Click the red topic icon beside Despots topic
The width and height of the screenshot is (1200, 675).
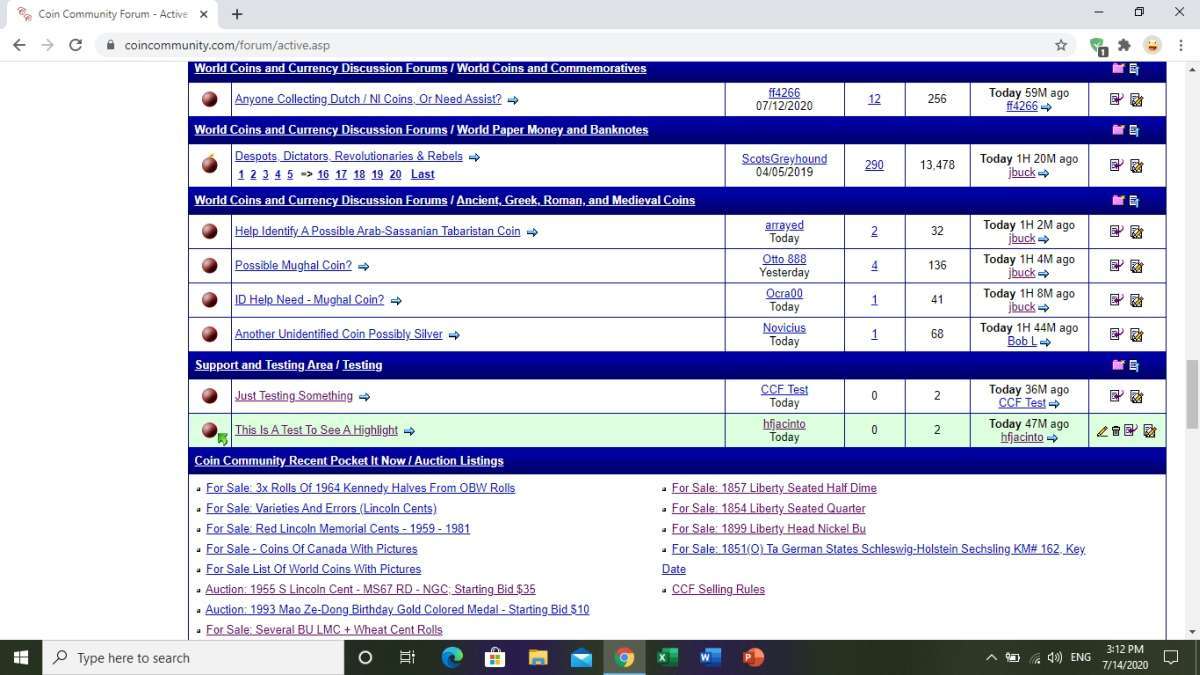pos(210,164)
